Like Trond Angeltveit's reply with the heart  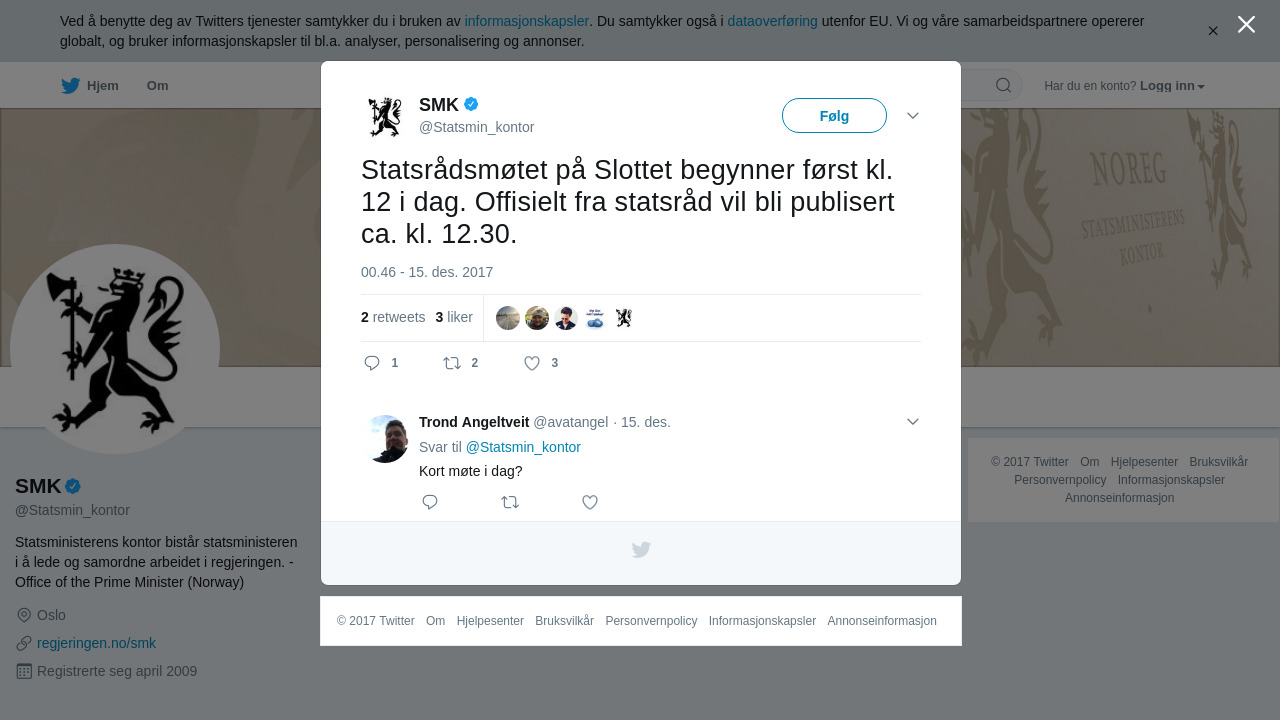(590, 502)
